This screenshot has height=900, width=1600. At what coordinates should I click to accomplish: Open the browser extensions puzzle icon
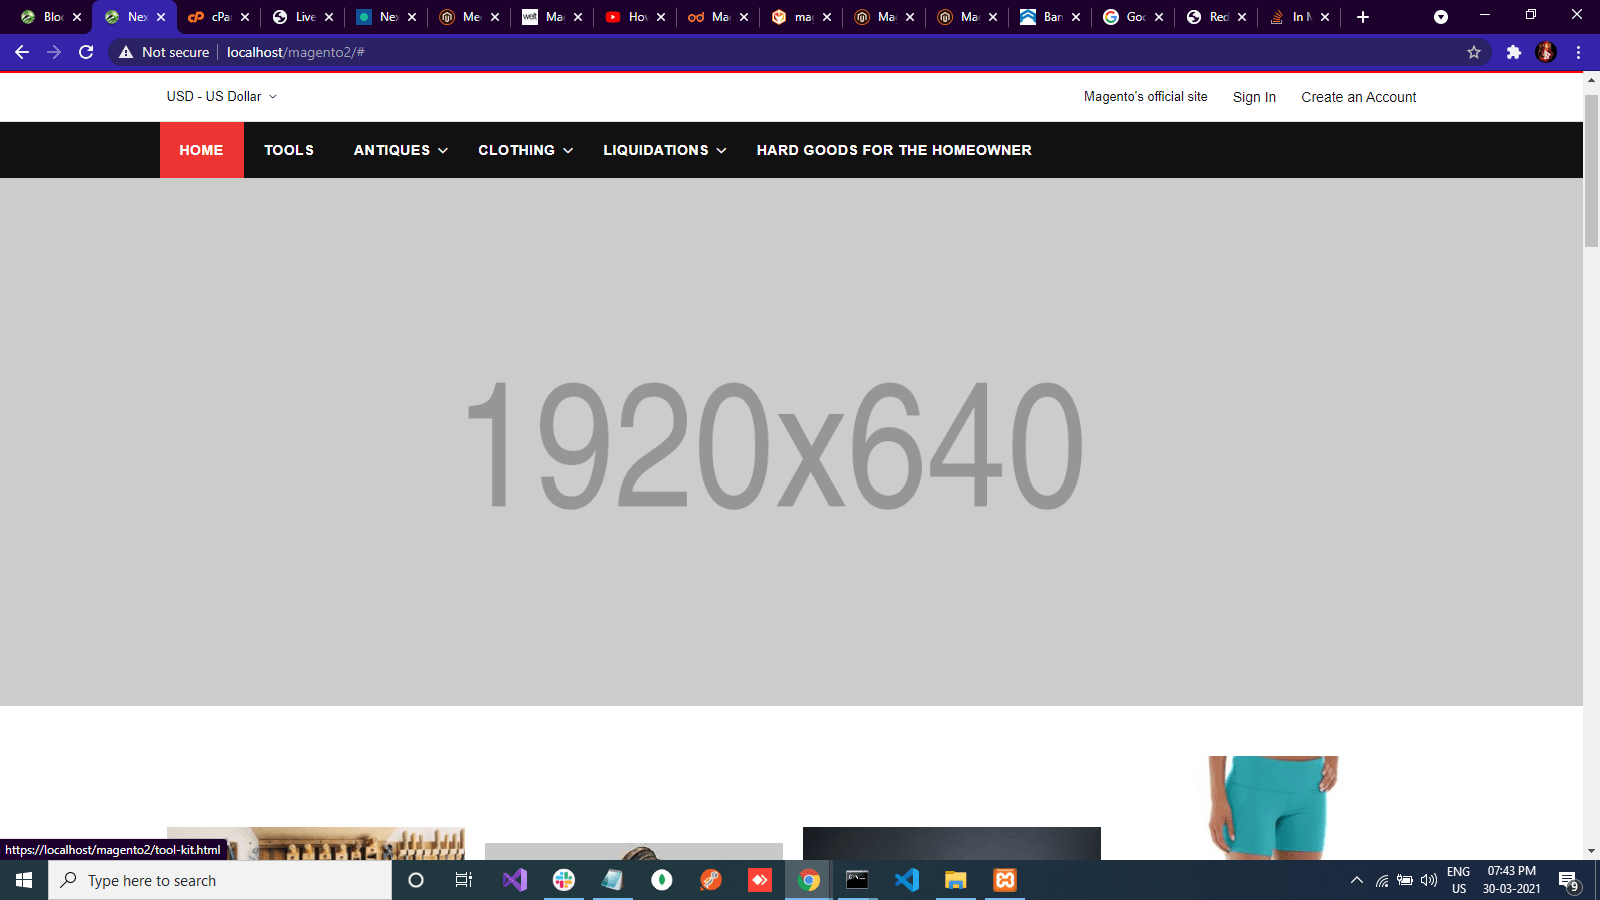tap(1513, 52)
